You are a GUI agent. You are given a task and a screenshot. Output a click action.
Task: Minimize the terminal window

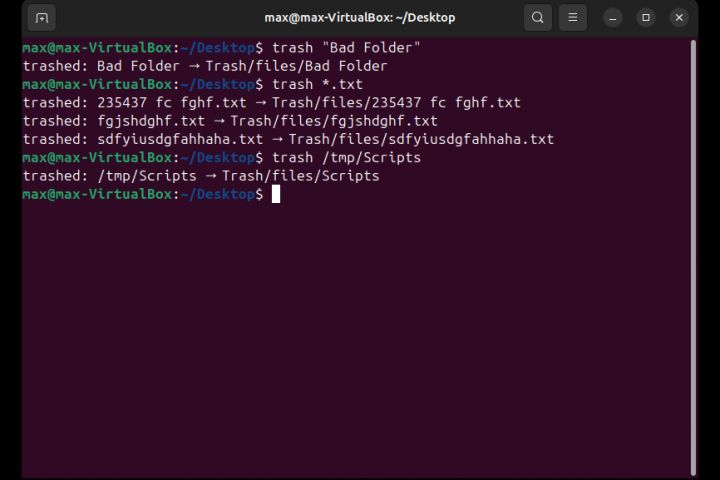point(613,18)
